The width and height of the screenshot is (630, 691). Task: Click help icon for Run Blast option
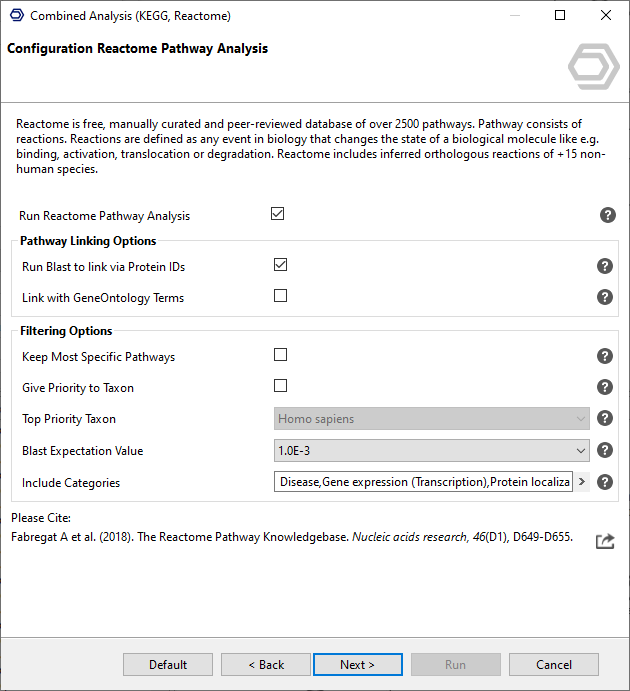pyautogui.click(x=604, y=266)
